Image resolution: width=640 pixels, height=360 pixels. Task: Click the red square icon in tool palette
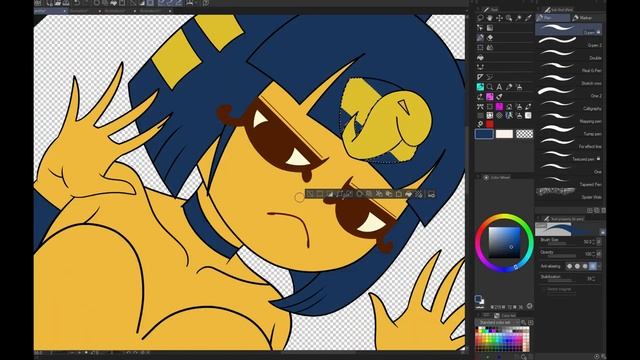pos(490,124)
